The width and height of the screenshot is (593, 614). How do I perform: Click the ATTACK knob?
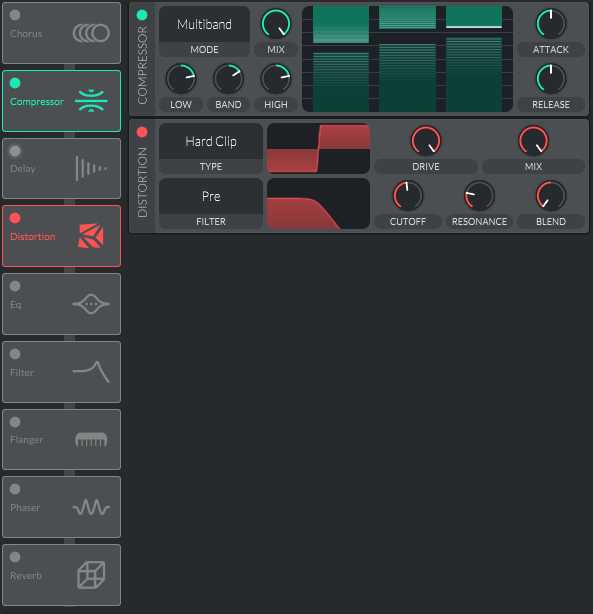tap(551, 24)
